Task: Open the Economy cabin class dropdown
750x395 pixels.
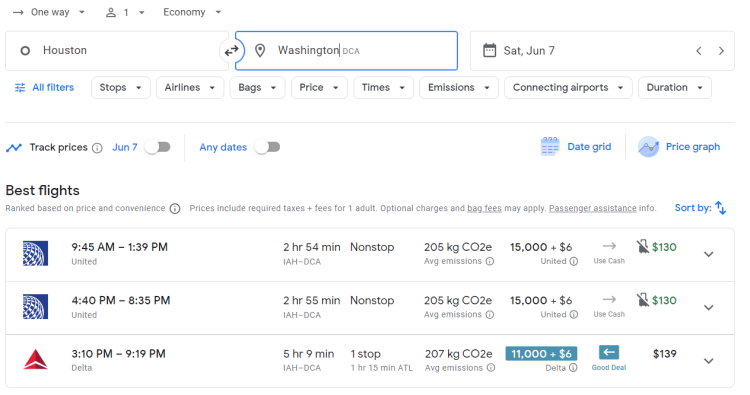Action: point(192,12)
